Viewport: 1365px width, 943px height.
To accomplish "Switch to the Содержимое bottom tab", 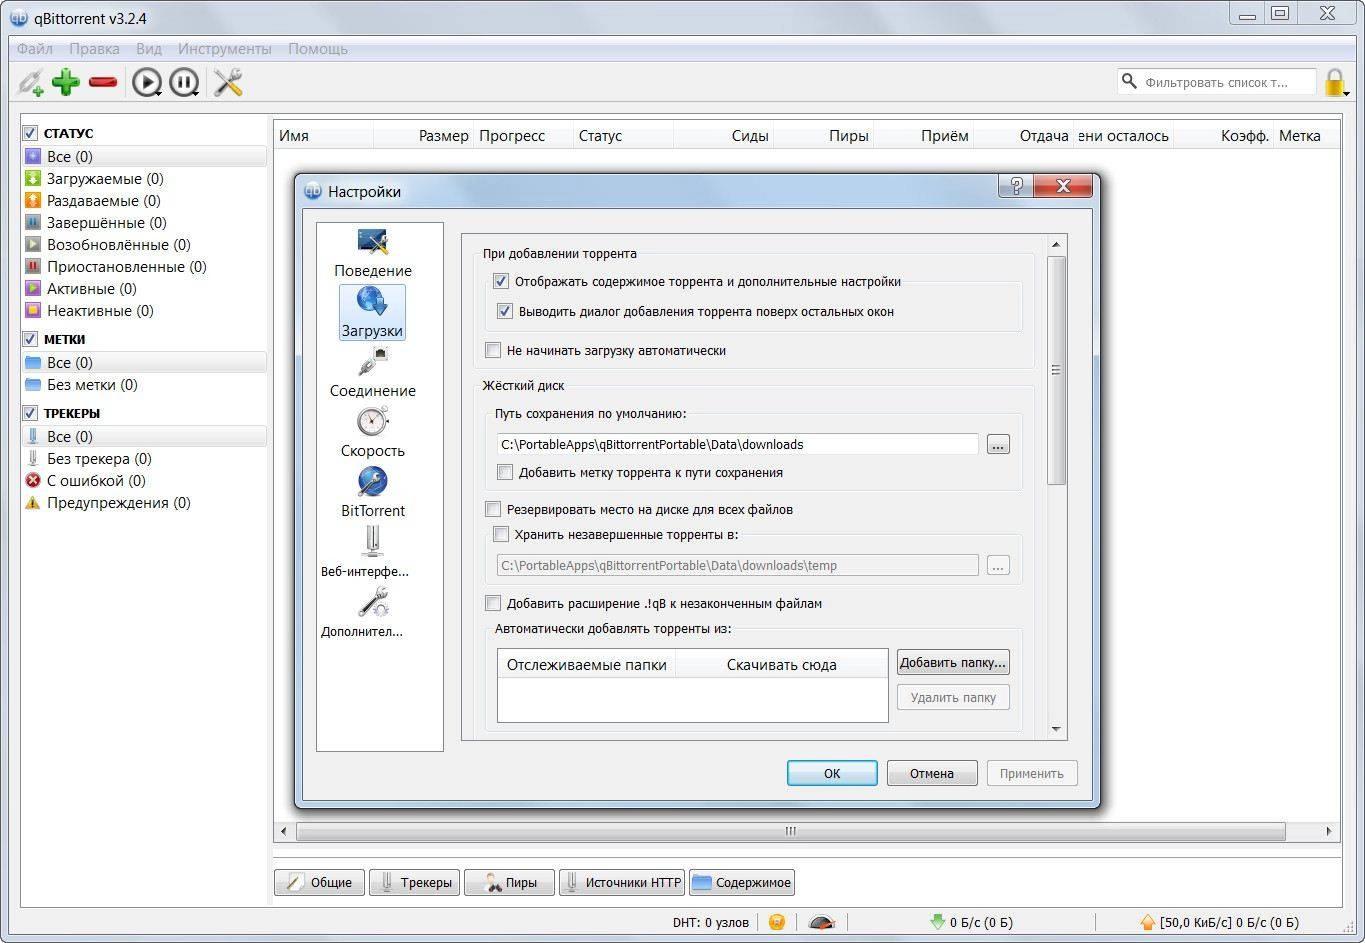I will (x=742, y=883).
